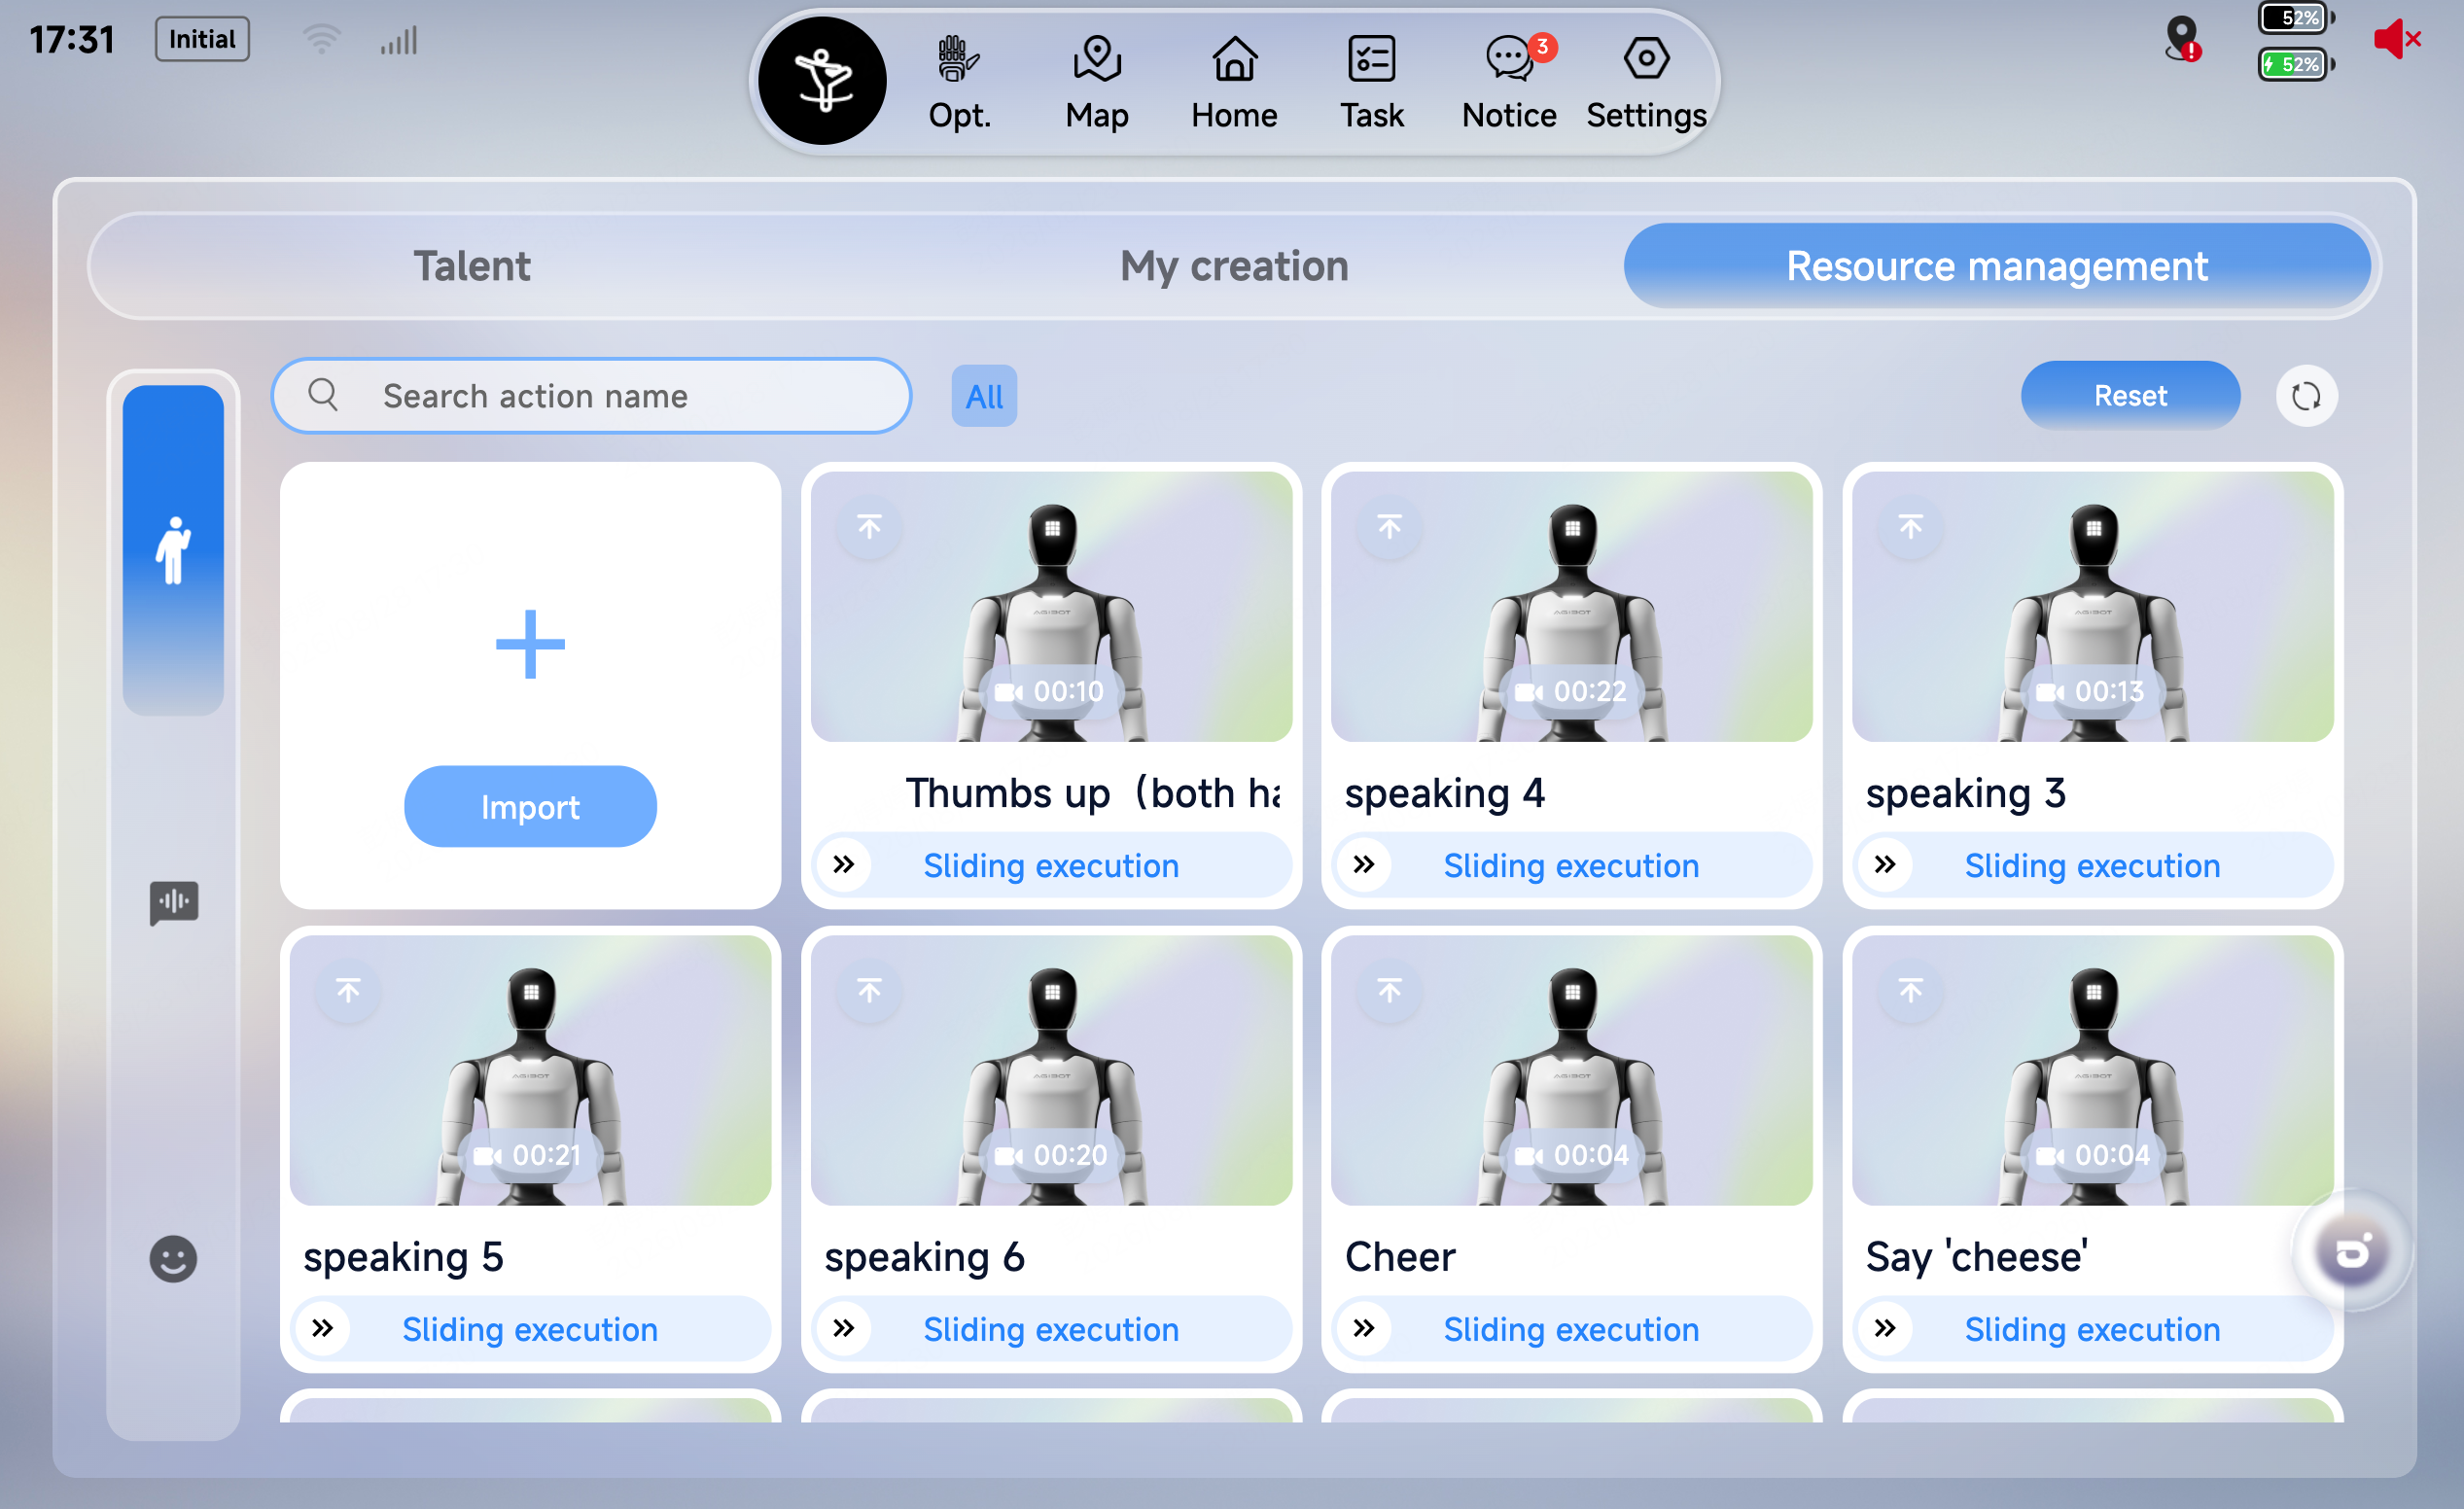This screenshot has width=2464, height=1509.
Task: Pin speaking 5 card to top
Action: (348, 990)
